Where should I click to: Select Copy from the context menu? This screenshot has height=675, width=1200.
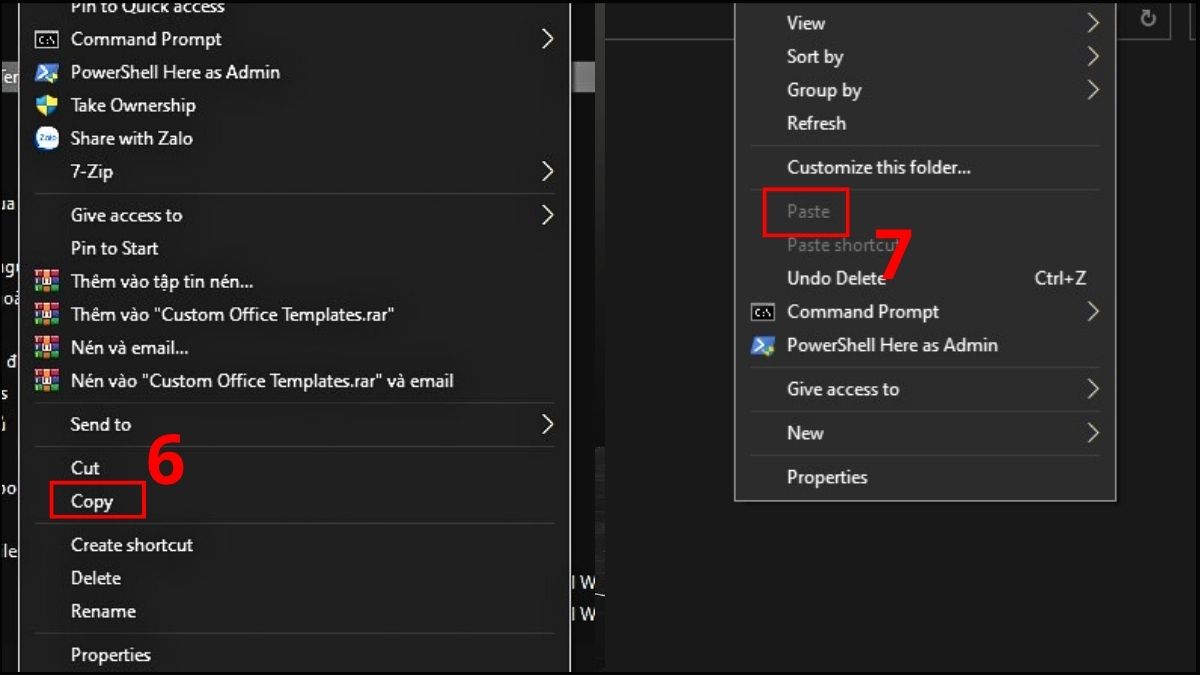coord(92,501)
